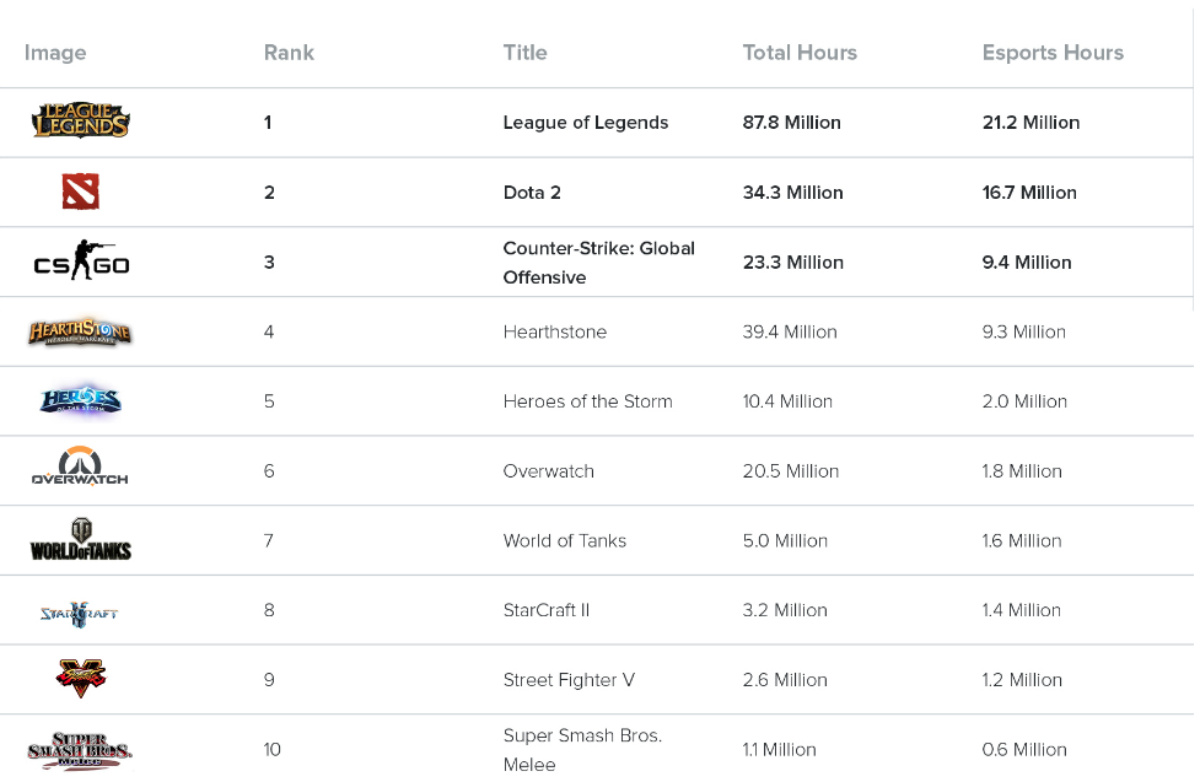This screenshot has width=1200, height=782.
Task: Click the Esports Hours column header
Action: (x=1053, y=53)
